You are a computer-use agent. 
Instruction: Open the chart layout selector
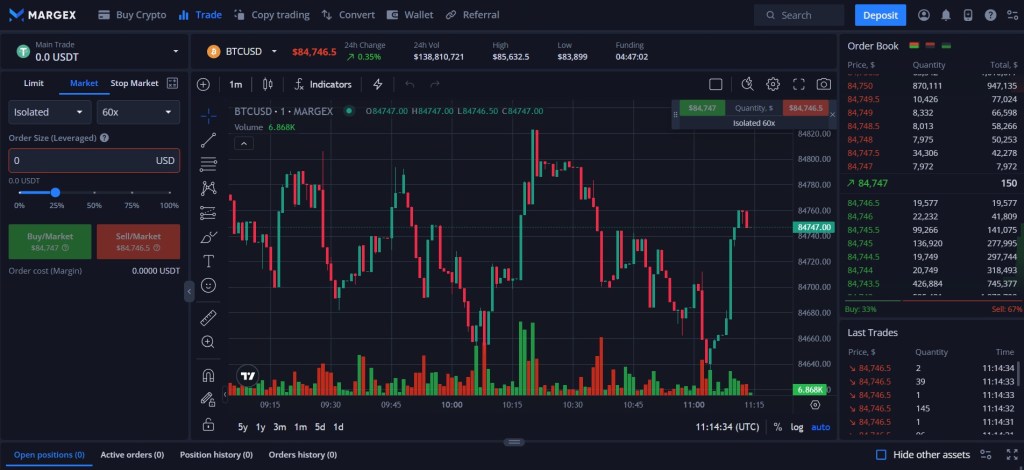716,84
